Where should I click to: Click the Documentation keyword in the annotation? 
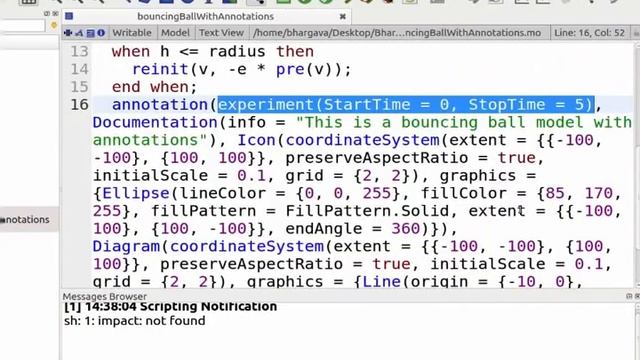[x=155, y=122]
